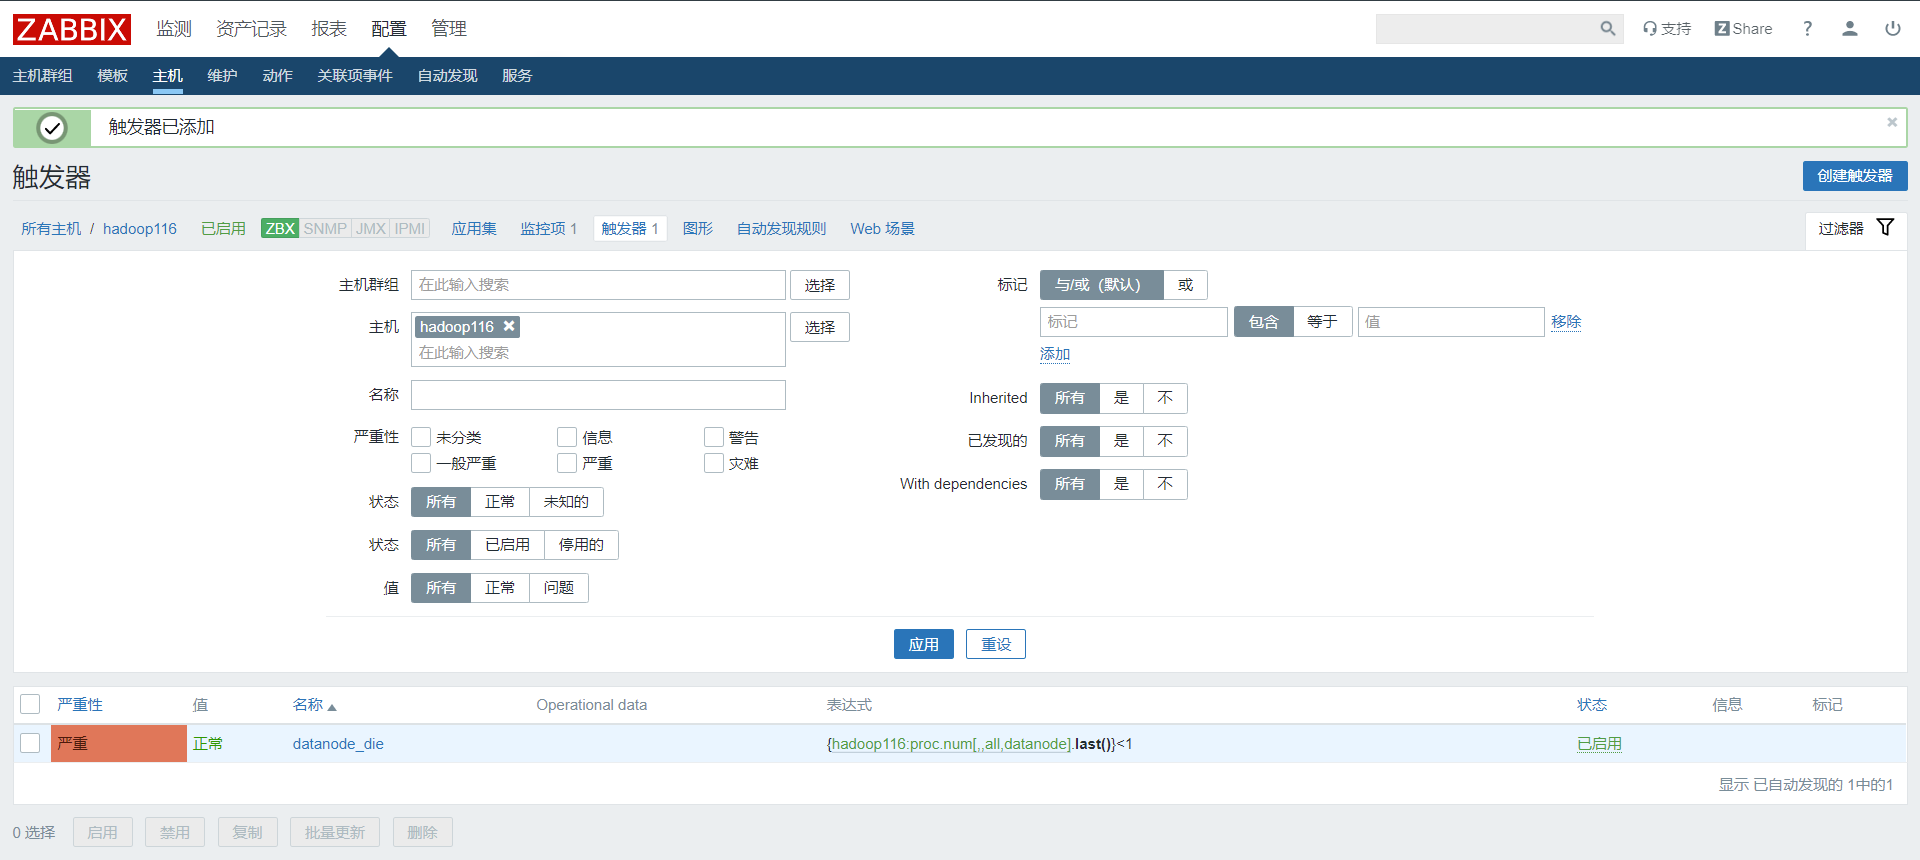Open the 监测 top menu
This screenshot has width=1920, height=860.
[x=174, y=29]
